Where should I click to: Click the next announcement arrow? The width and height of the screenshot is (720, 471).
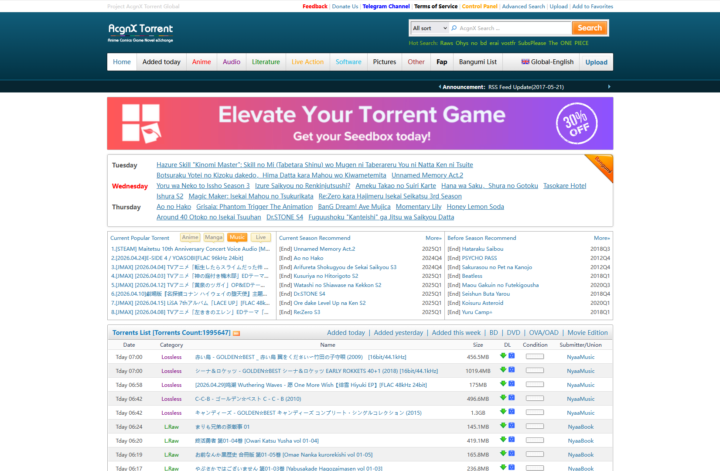pos(609,87)
